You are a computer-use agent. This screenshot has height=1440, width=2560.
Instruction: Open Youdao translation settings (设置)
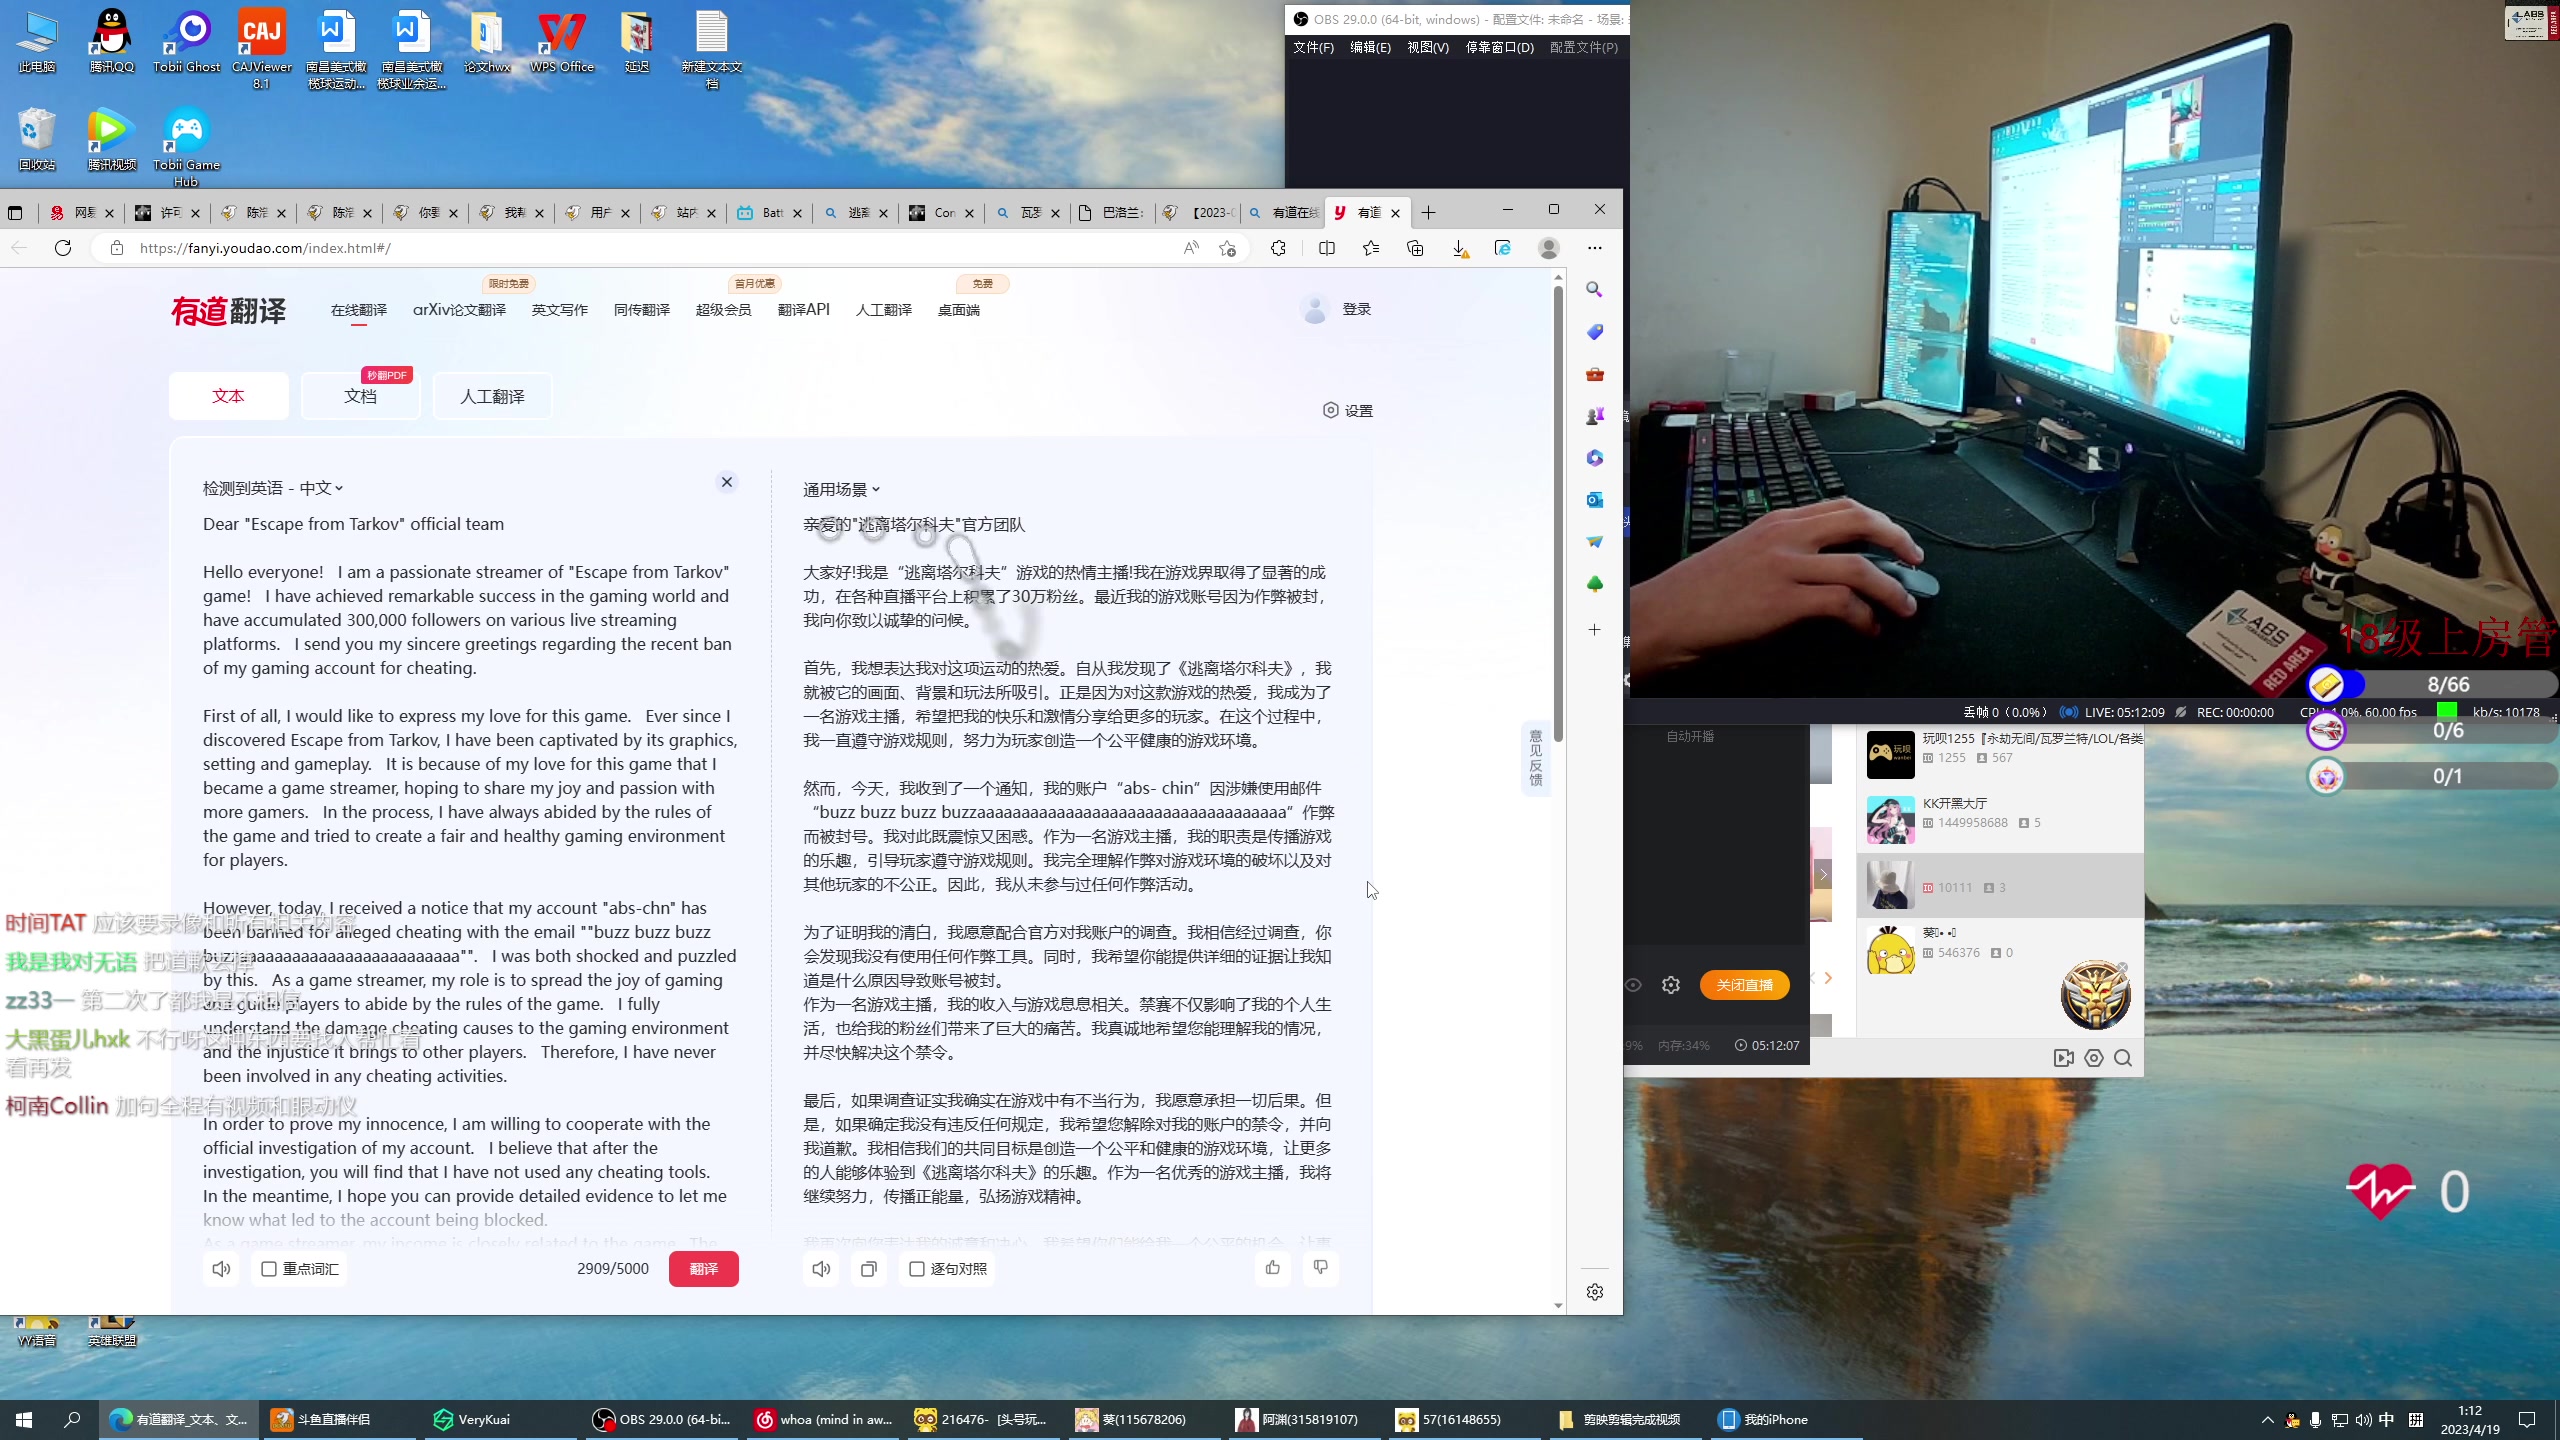[x=1347, y=410]
